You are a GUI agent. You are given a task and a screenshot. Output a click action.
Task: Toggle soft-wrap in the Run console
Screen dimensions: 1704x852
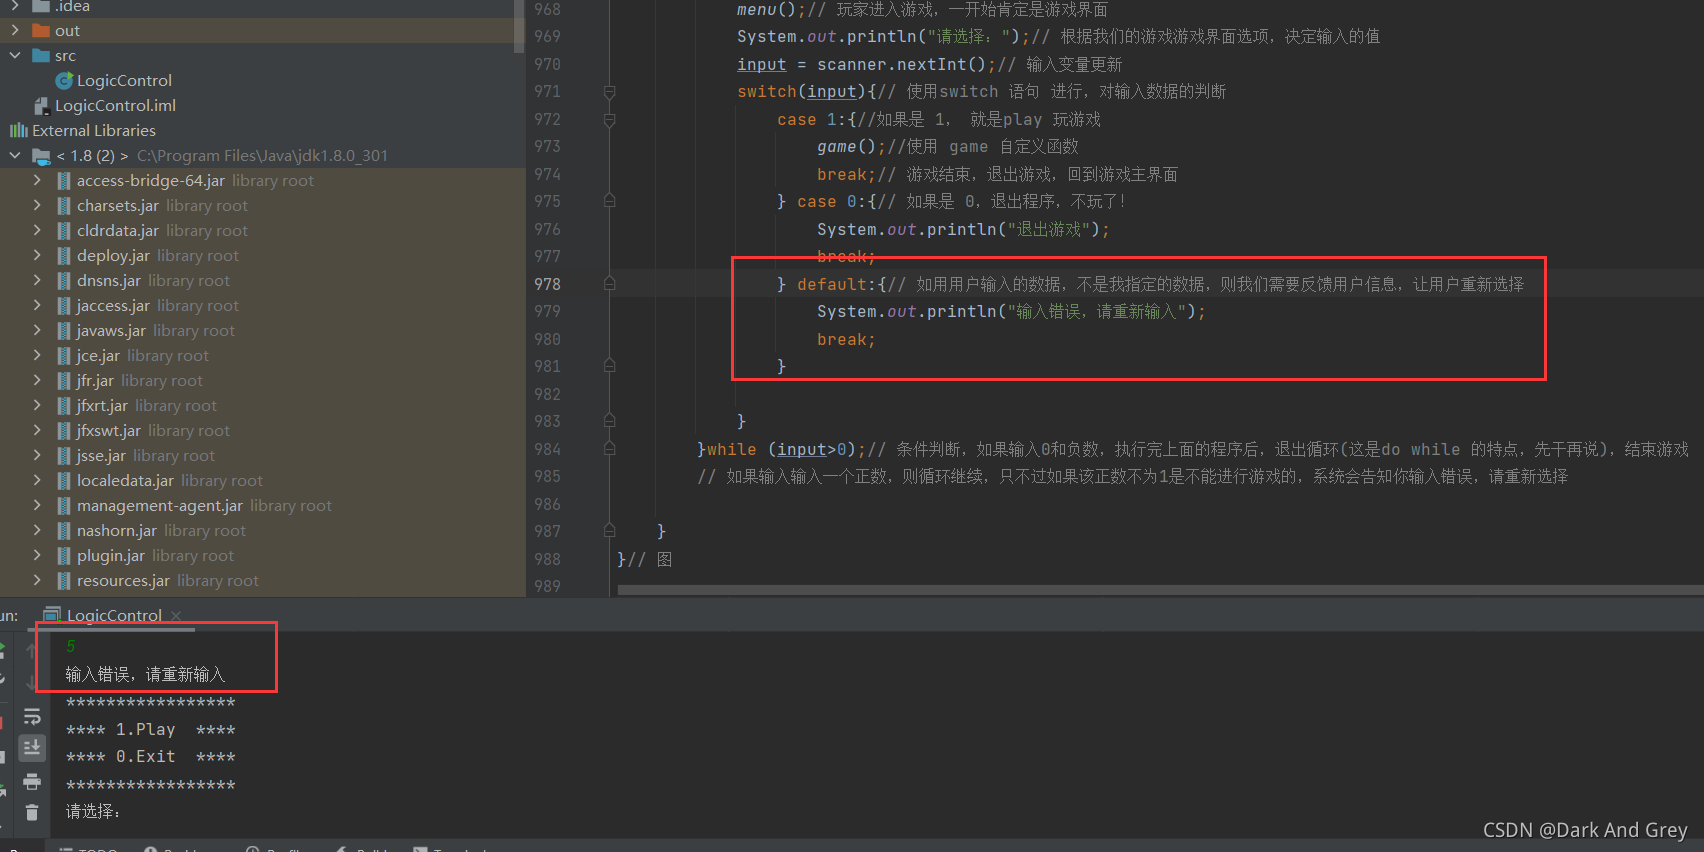coord(32,716)
